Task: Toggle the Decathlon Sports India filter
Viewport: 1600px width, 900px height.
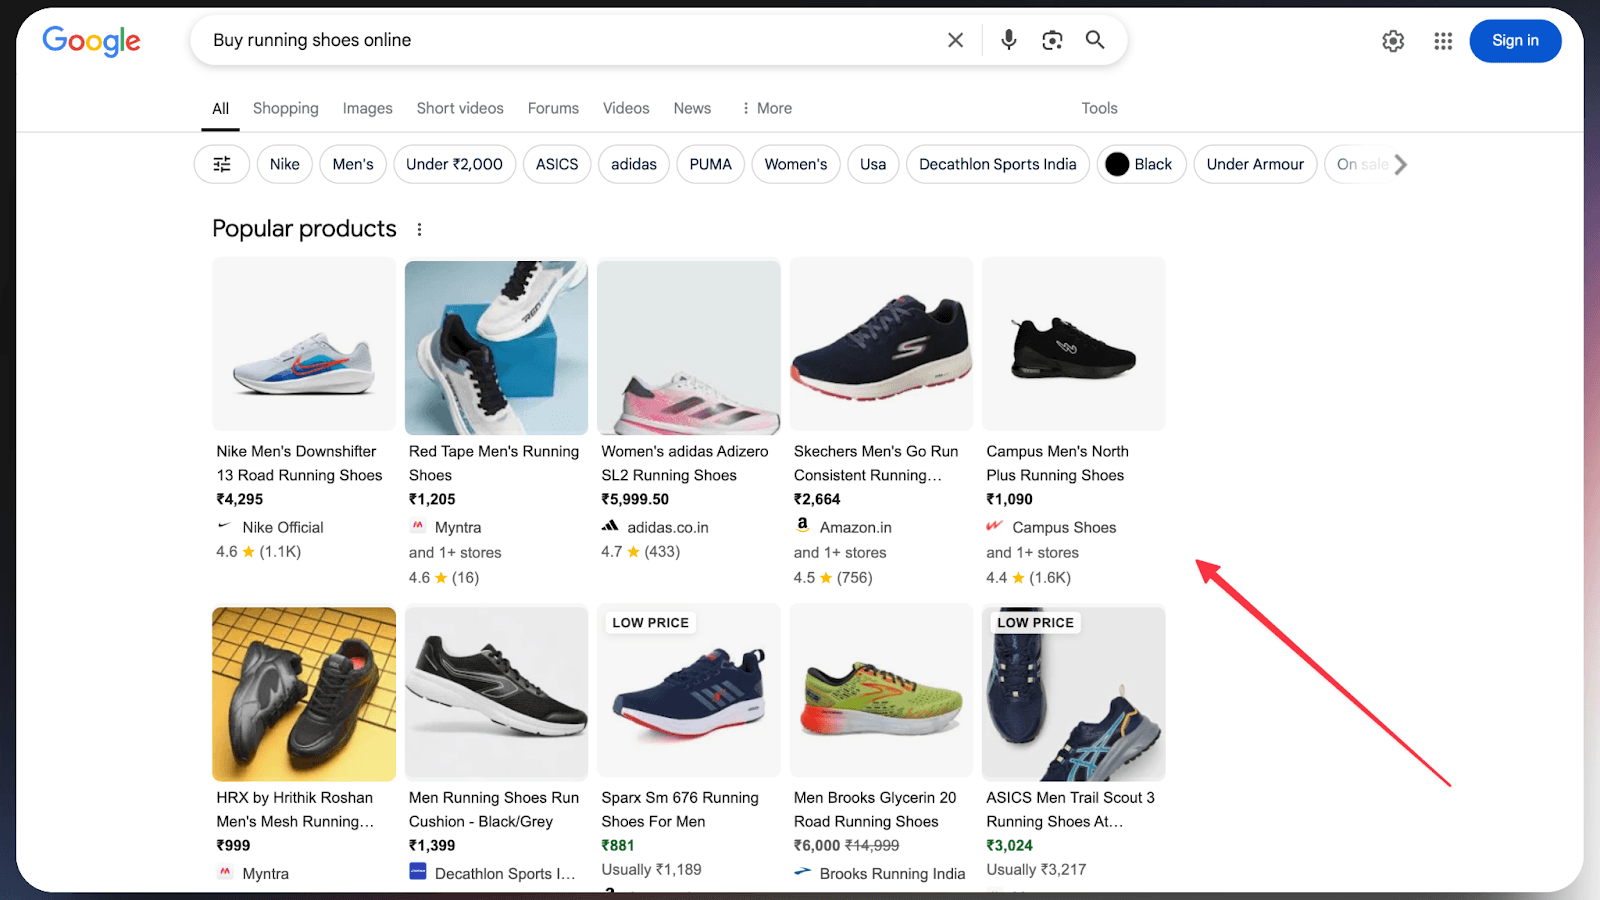Action: tap(998, 164)
